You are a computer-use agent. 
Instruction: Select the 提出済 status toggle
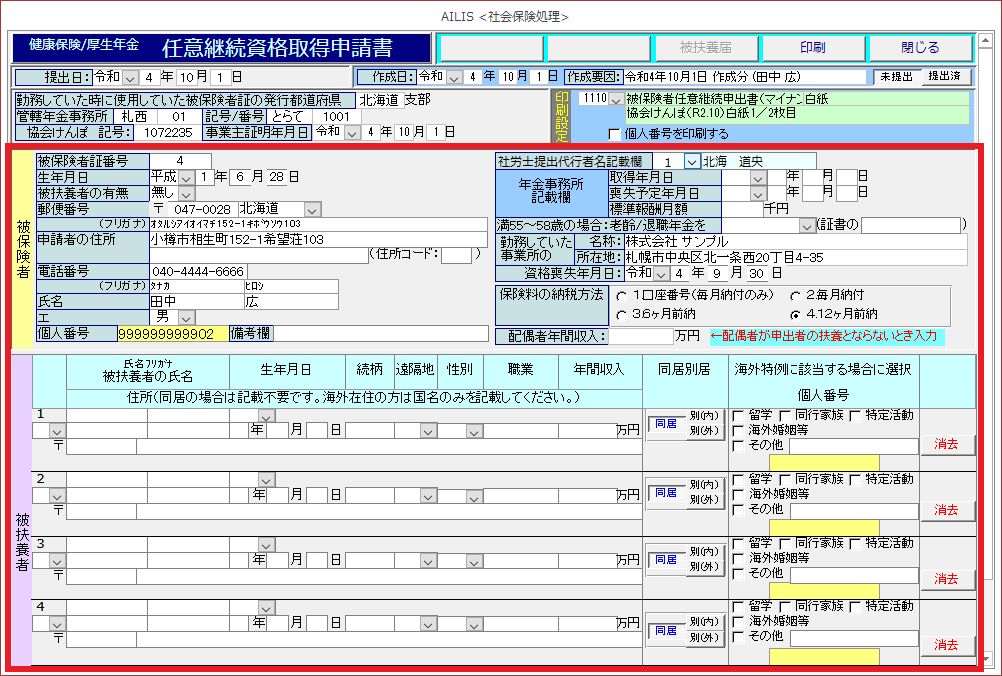(946, 76)
